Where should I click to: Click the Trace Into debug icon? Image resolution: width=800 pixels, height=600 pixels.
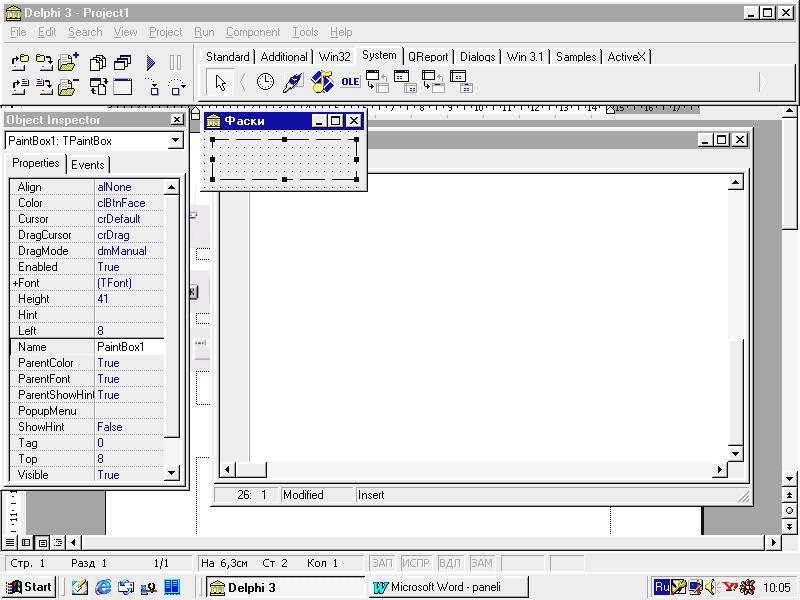(x=152, y=87)
